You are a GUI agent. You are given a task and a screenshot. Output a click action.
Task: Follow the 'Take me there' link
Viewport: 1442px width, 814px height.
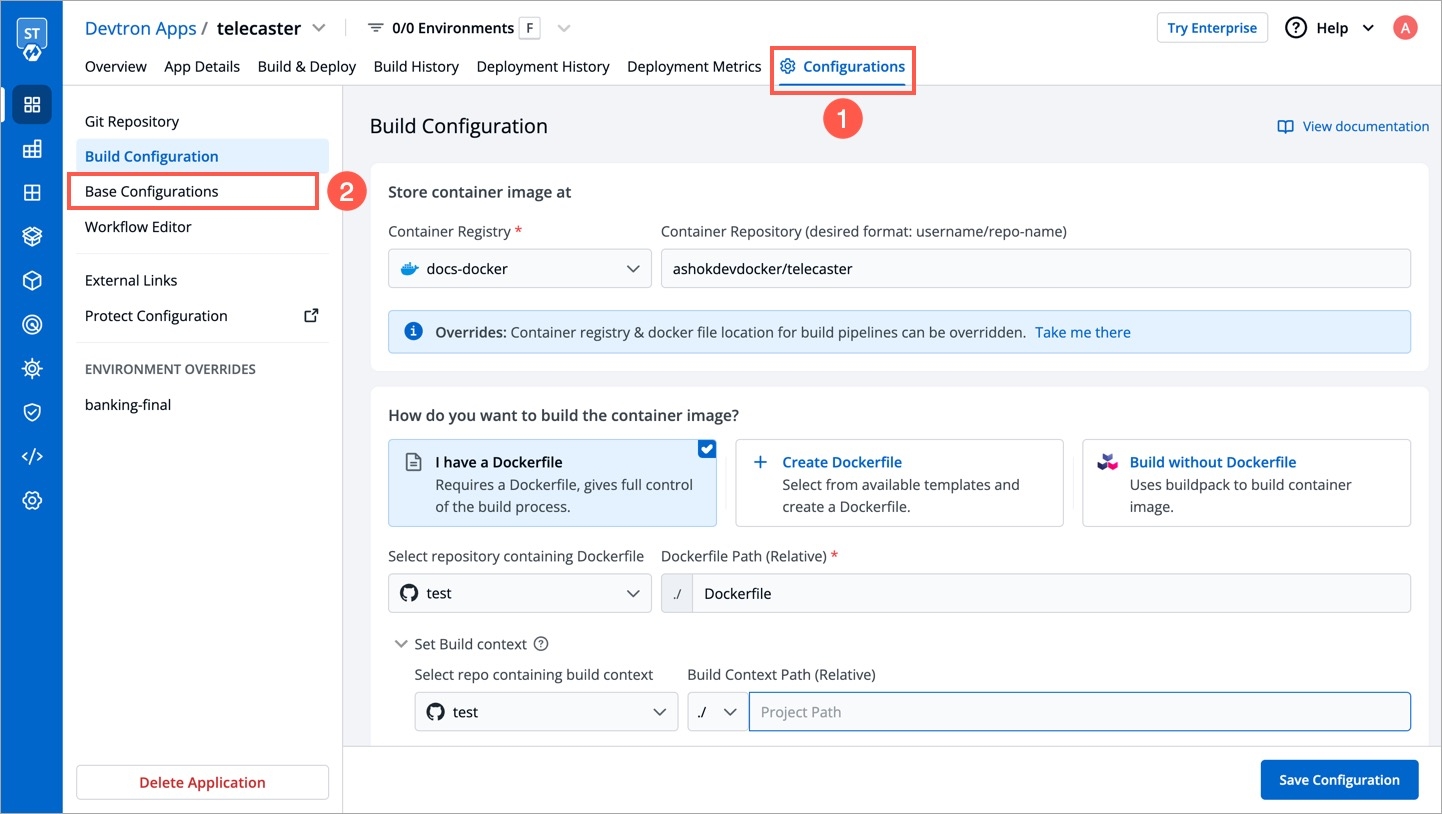tap(1082, 332)
